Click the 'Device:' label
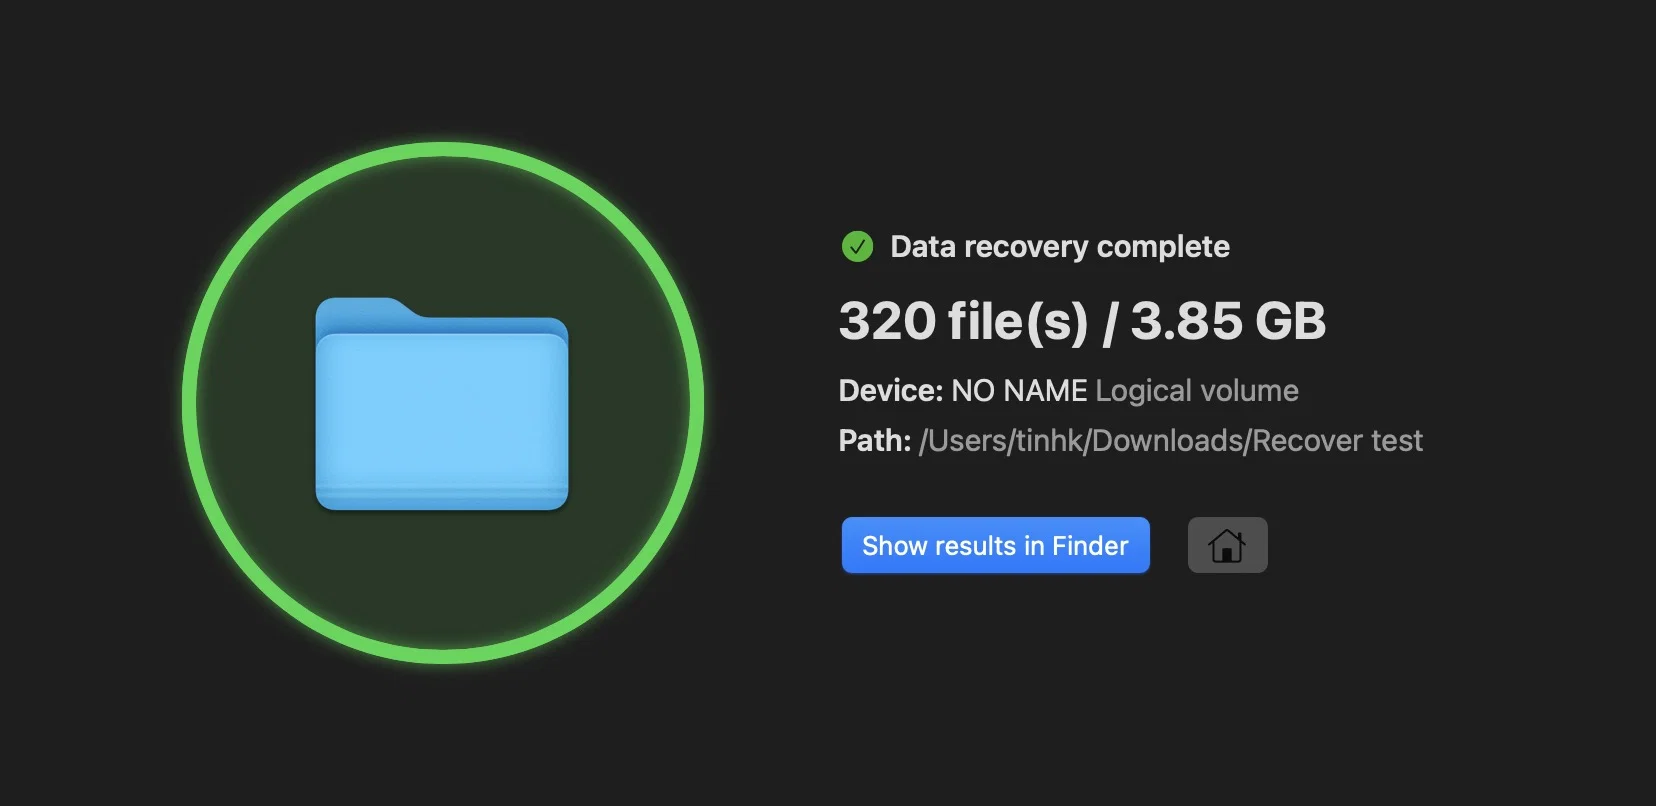This screenshot has width=1656, height=806. click(x=891, y=390)
